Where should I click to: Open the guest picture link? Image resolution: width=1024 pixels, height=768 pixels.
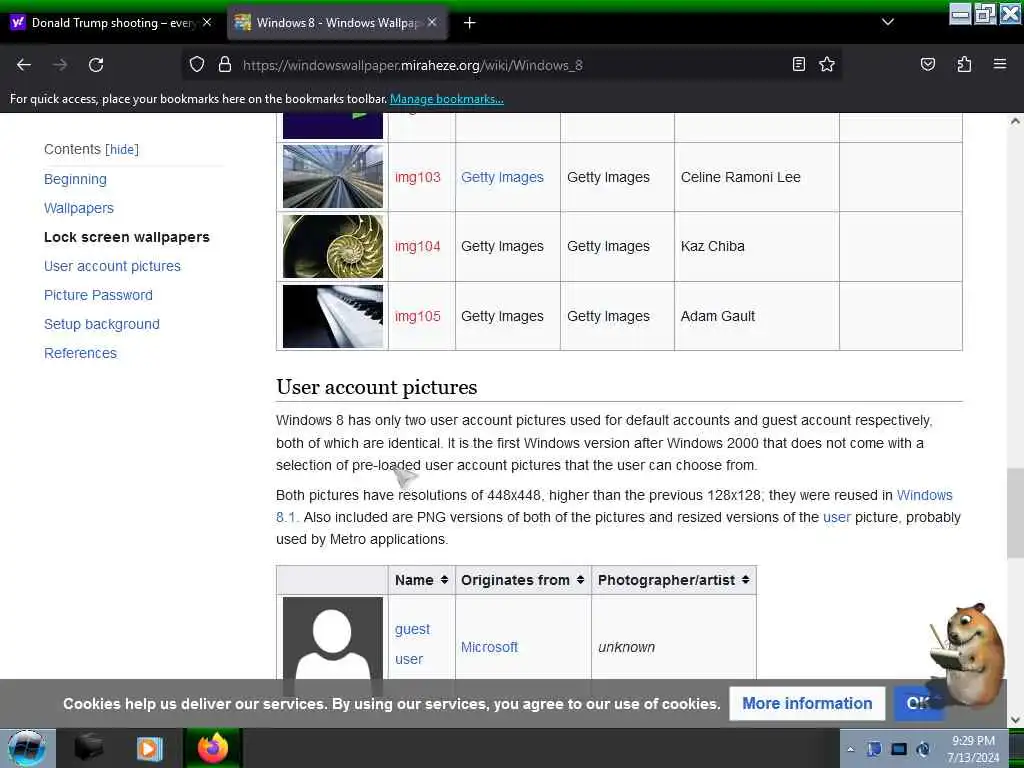pyautogui.click(x=412, y=630)
